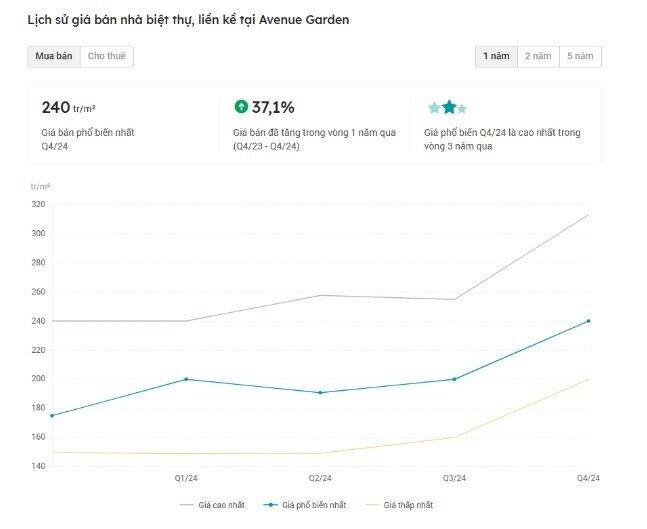
Task: Select the 5 năm time range
Action: coord(580,57)
